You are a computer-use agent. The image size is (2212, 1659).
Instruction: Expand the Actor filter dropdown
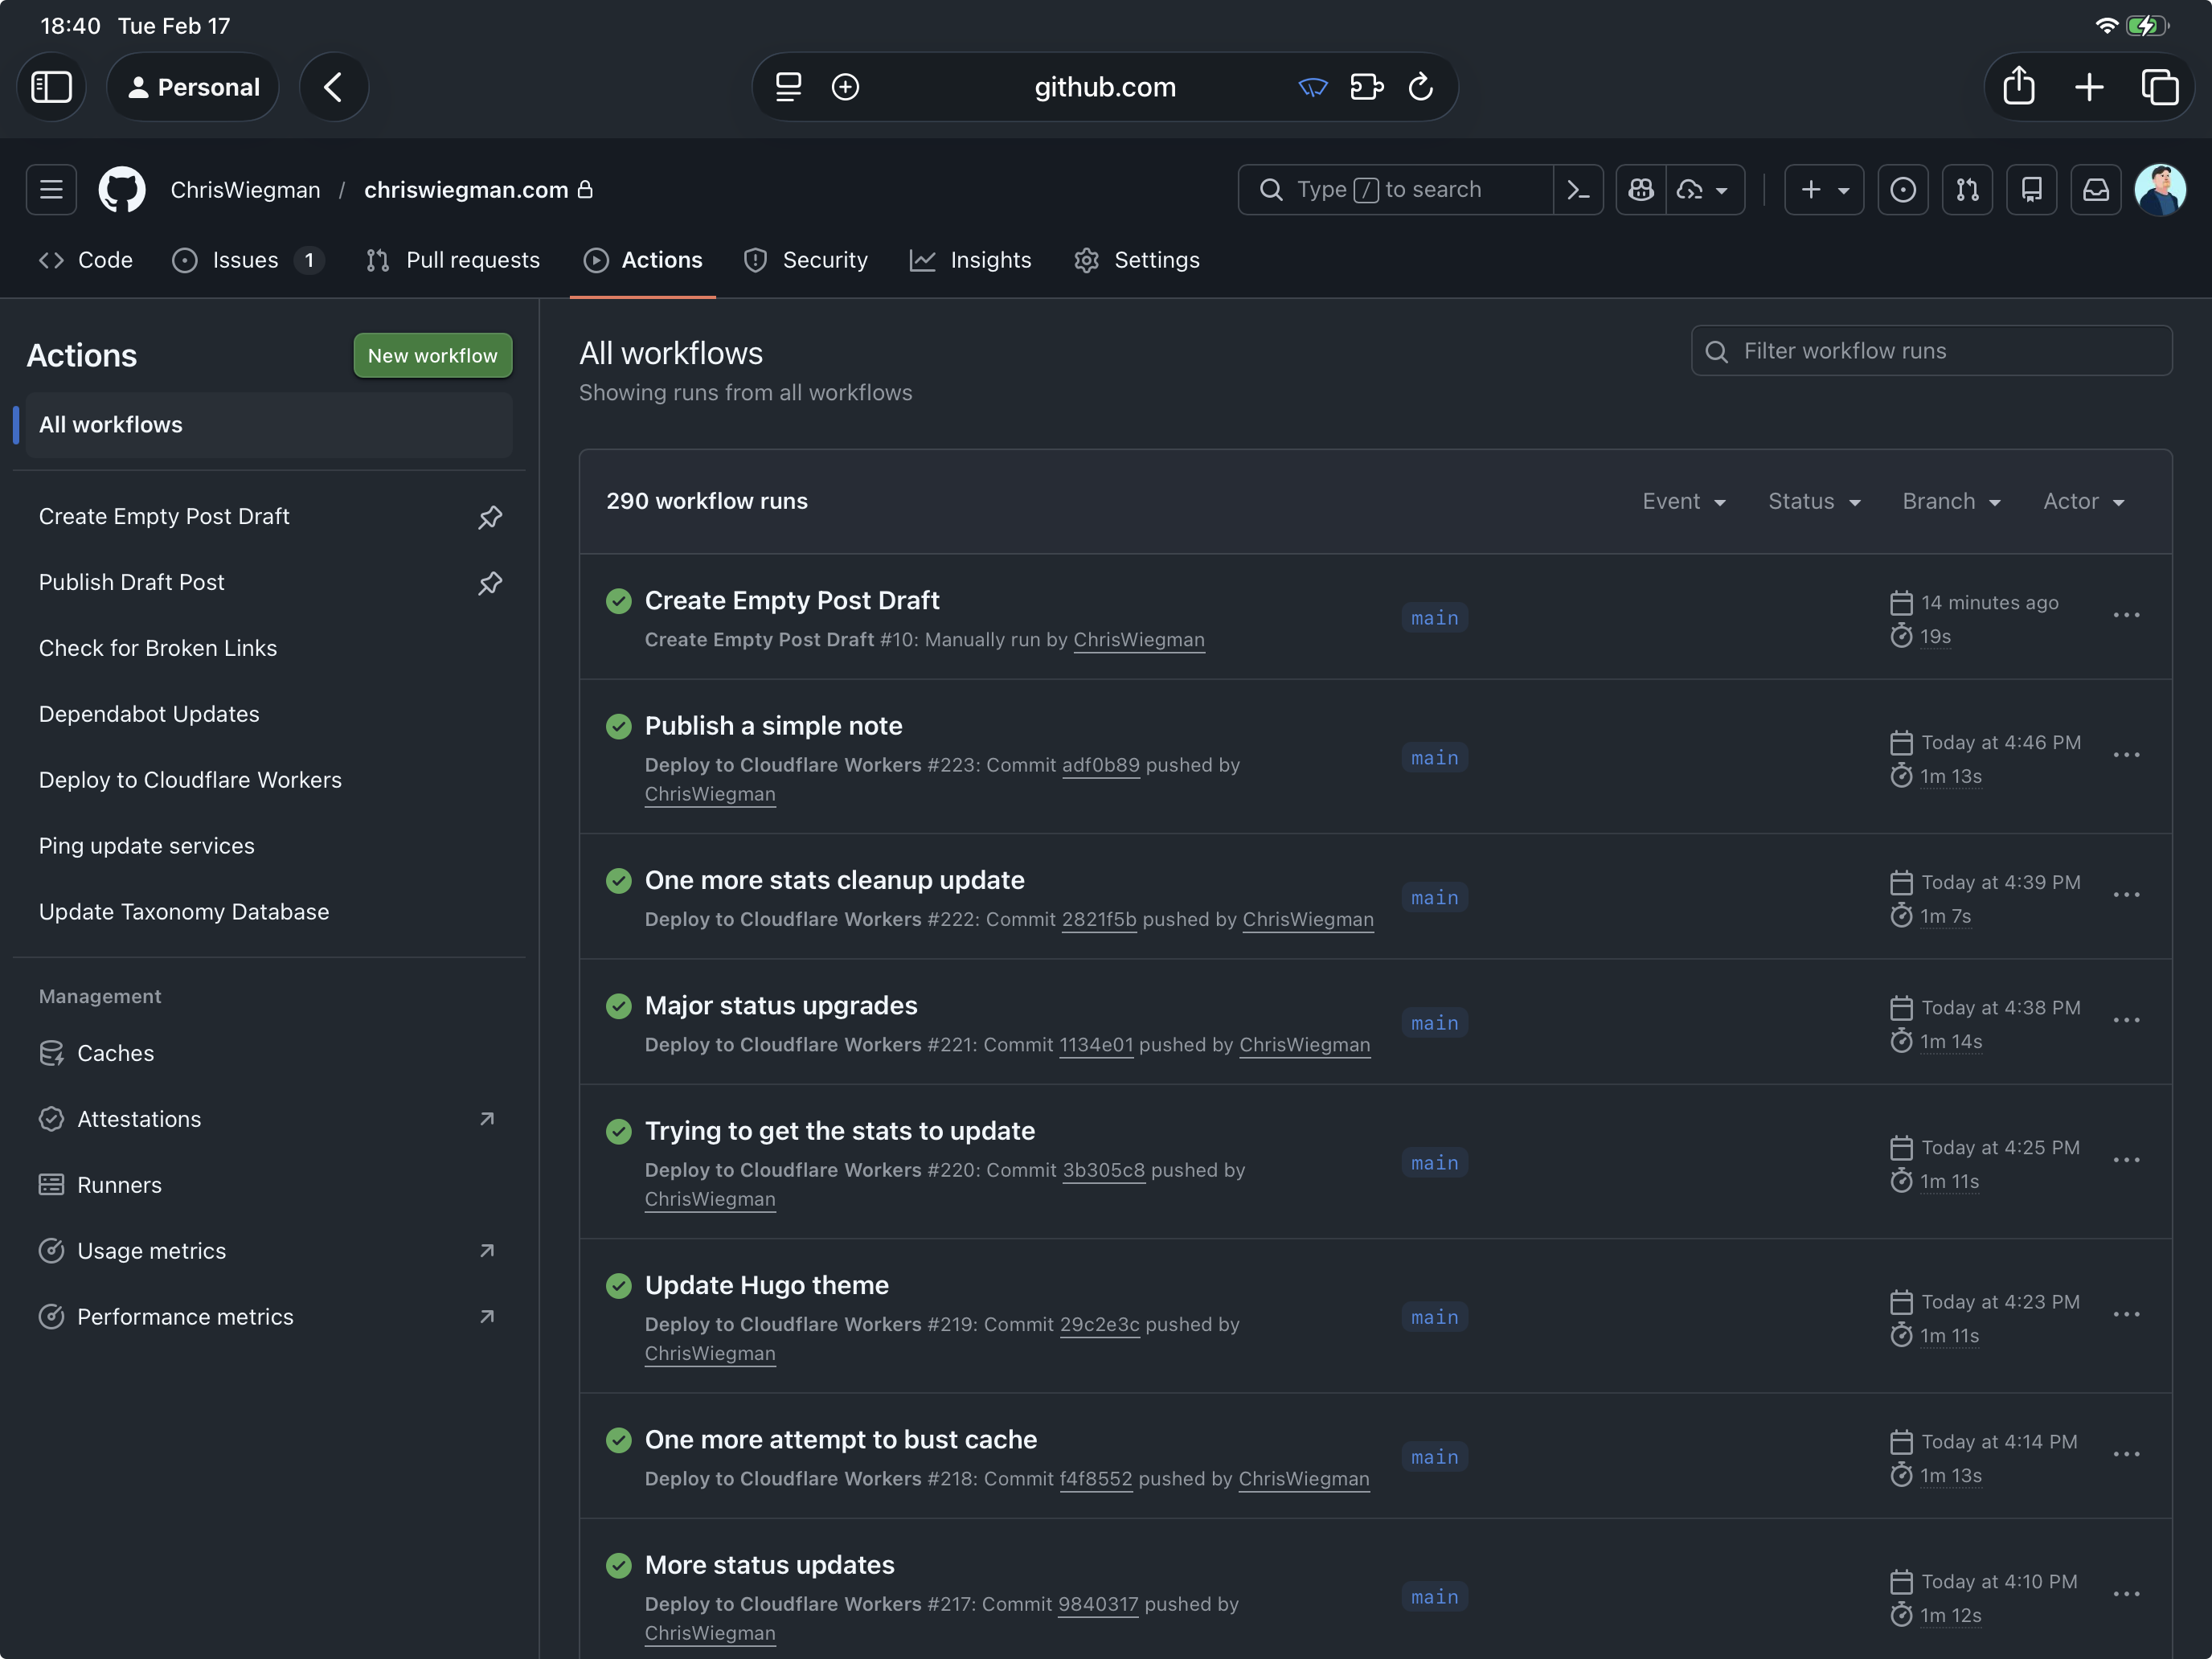pyautogui.click(x=2083, y=501)
